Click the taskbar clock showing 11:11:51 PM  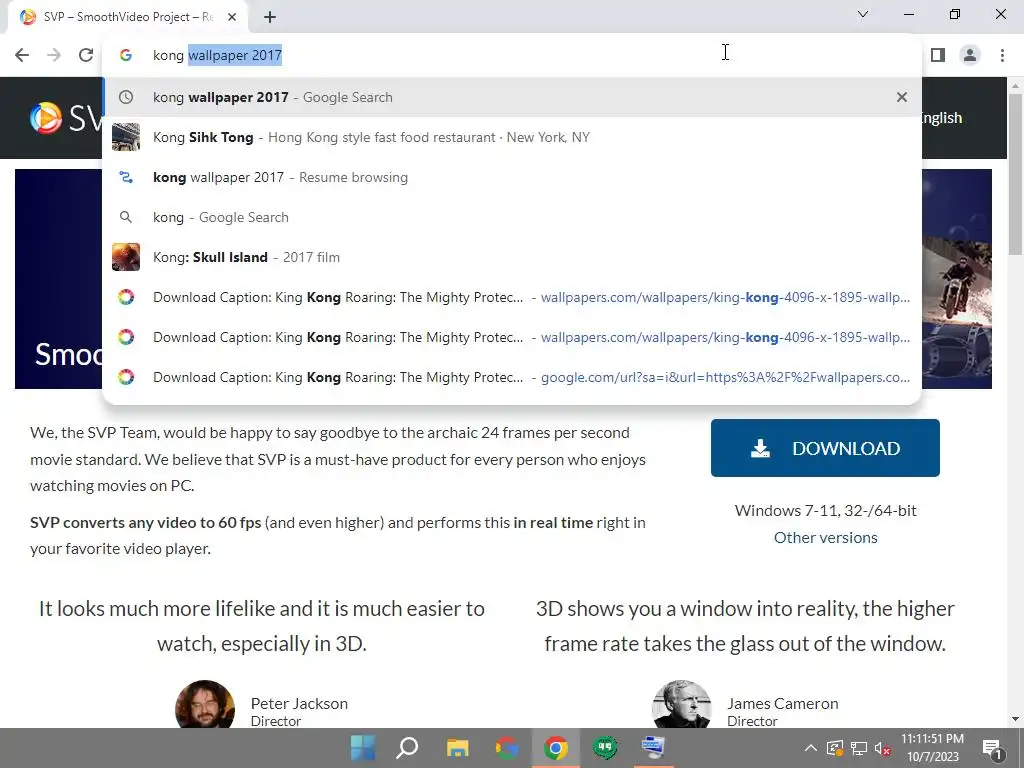933,748
